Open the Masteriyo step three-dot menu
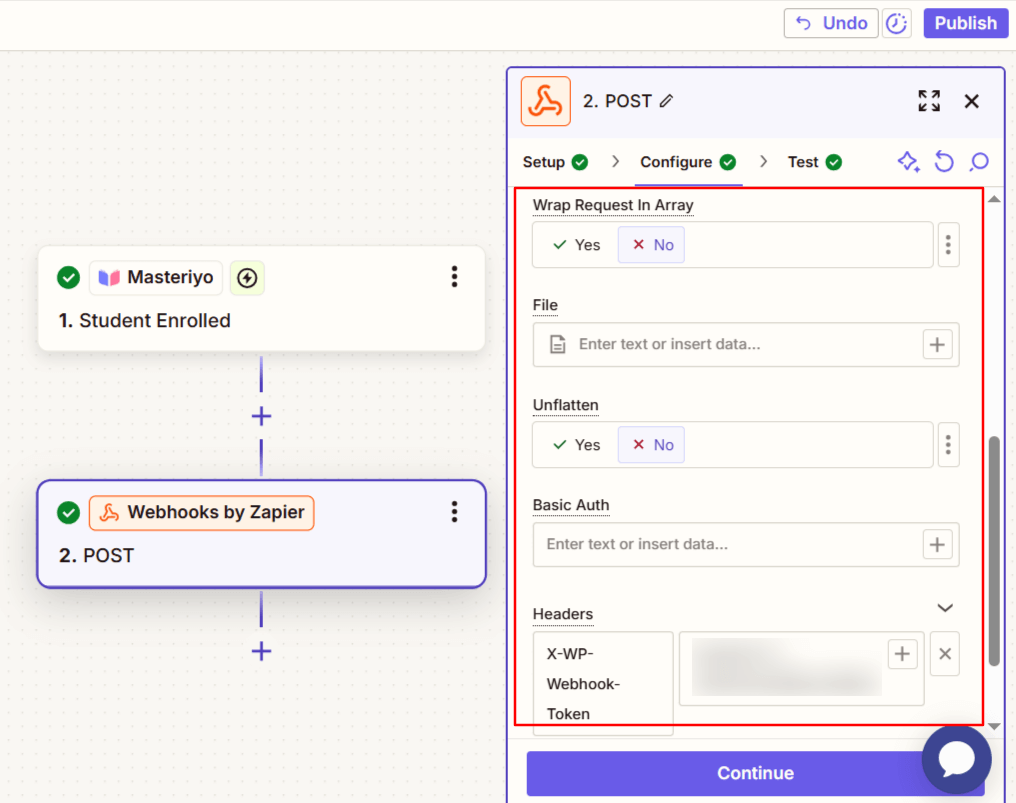Image resolution: width=1016 pixels, height=803 pixels. (454, 277)
